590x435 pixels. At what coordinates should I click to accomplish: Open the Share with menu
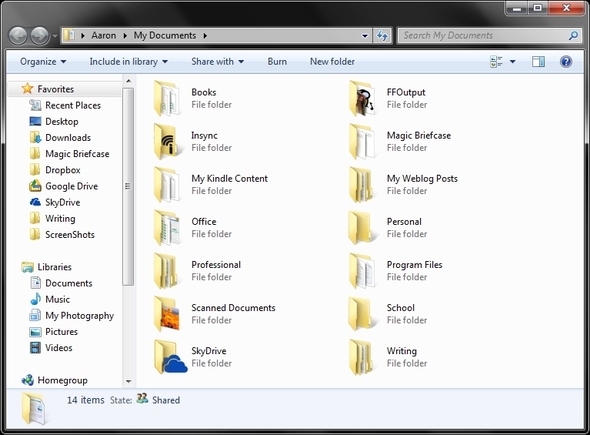217,61
